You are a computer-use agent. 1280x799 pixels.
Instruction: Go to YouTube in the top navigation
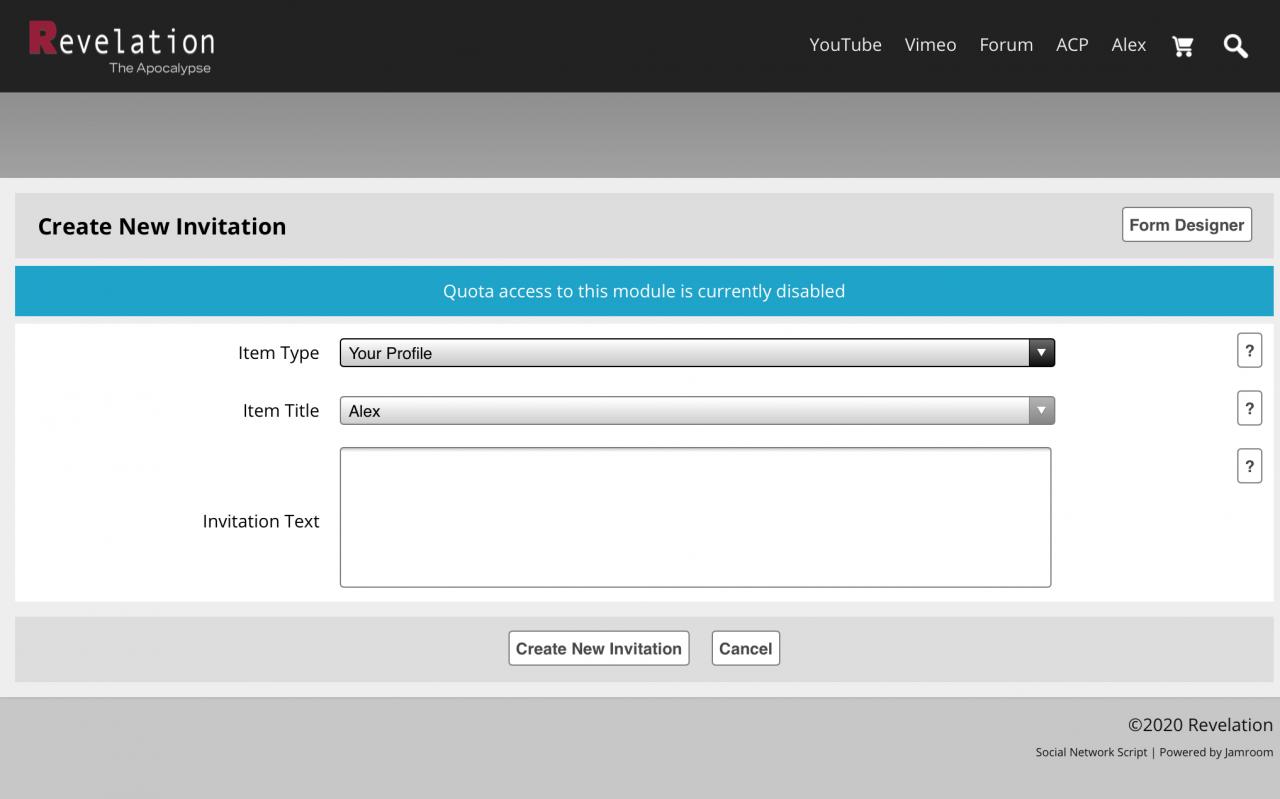(x=845, y=45)
